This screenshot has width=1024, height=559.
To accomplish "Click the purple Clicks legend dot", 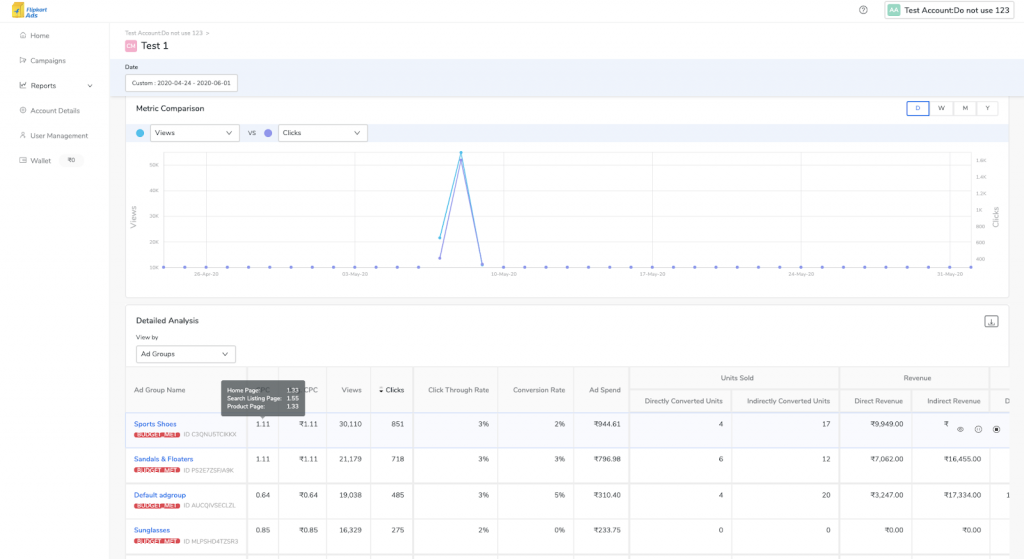I will (268, 133).
